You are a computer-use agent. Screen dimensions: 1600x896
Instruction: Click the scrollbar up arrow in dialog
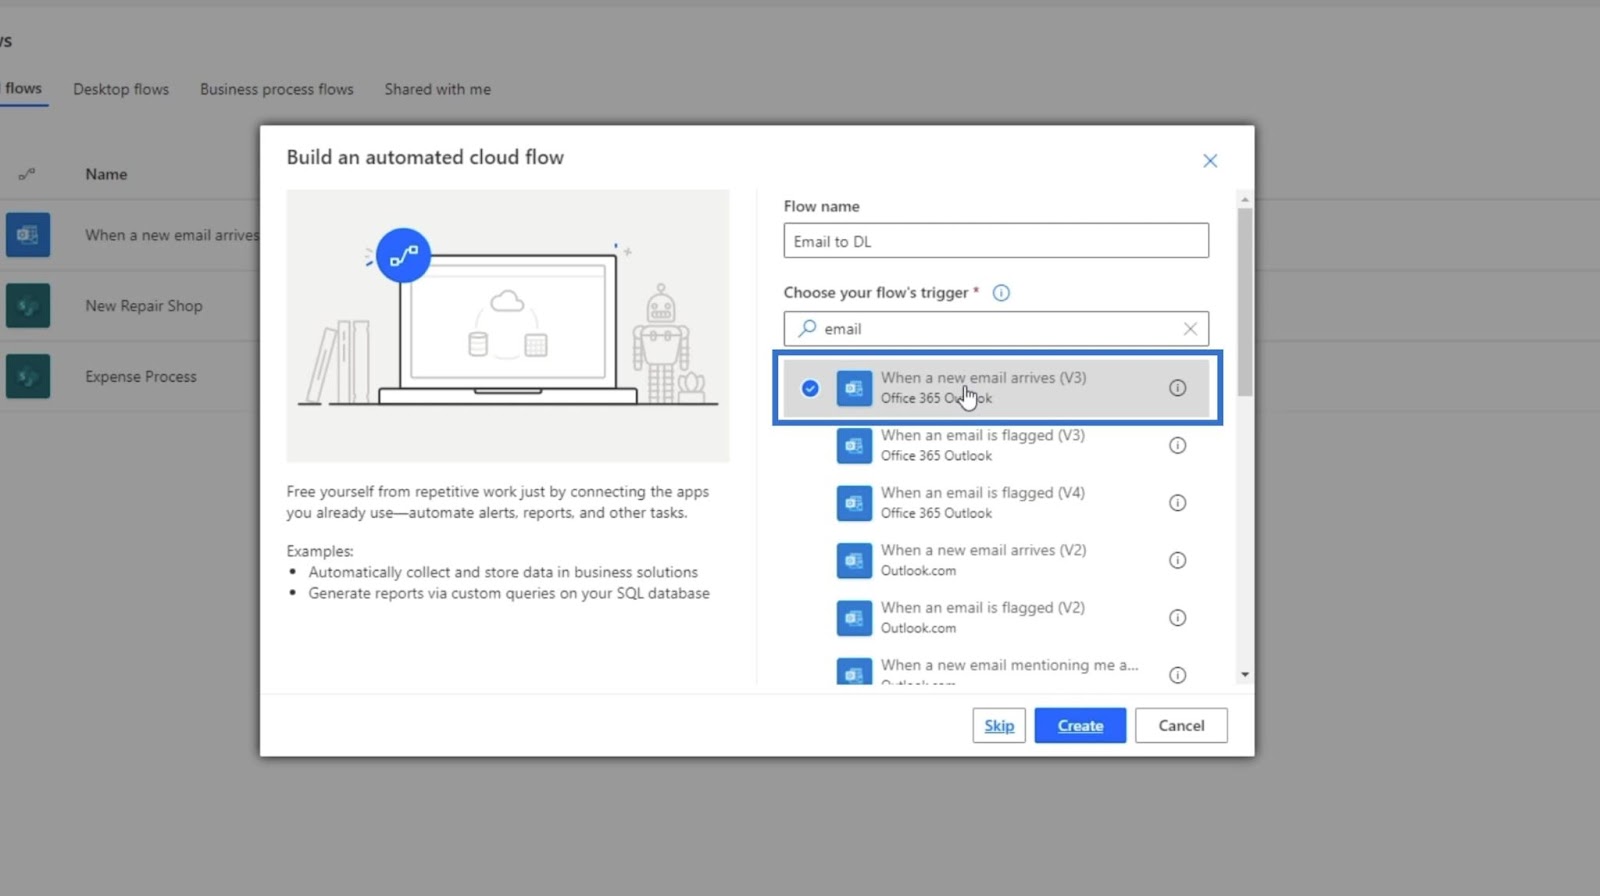click(1245, 200)
